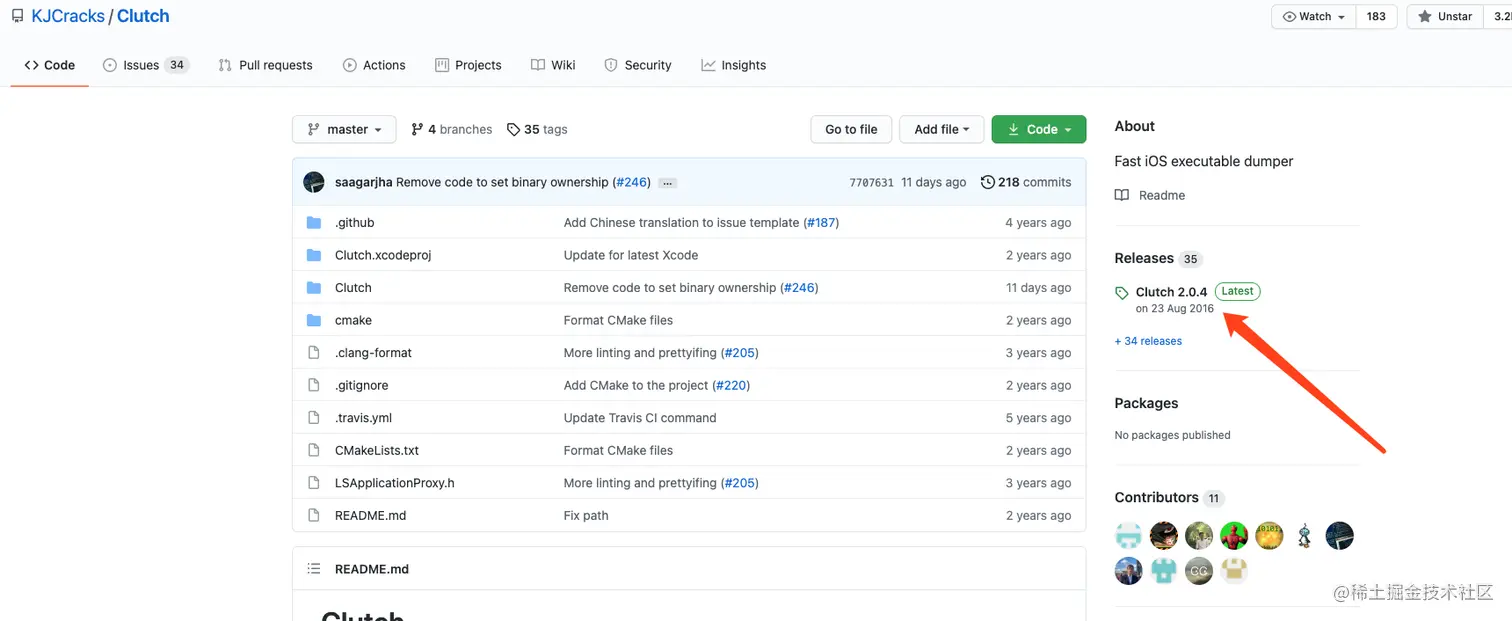Viewport: 1512px width, 621px height.
Task: Click the folder icon next to Clutch.xcodeproj
Action: (x=314, y=255)
